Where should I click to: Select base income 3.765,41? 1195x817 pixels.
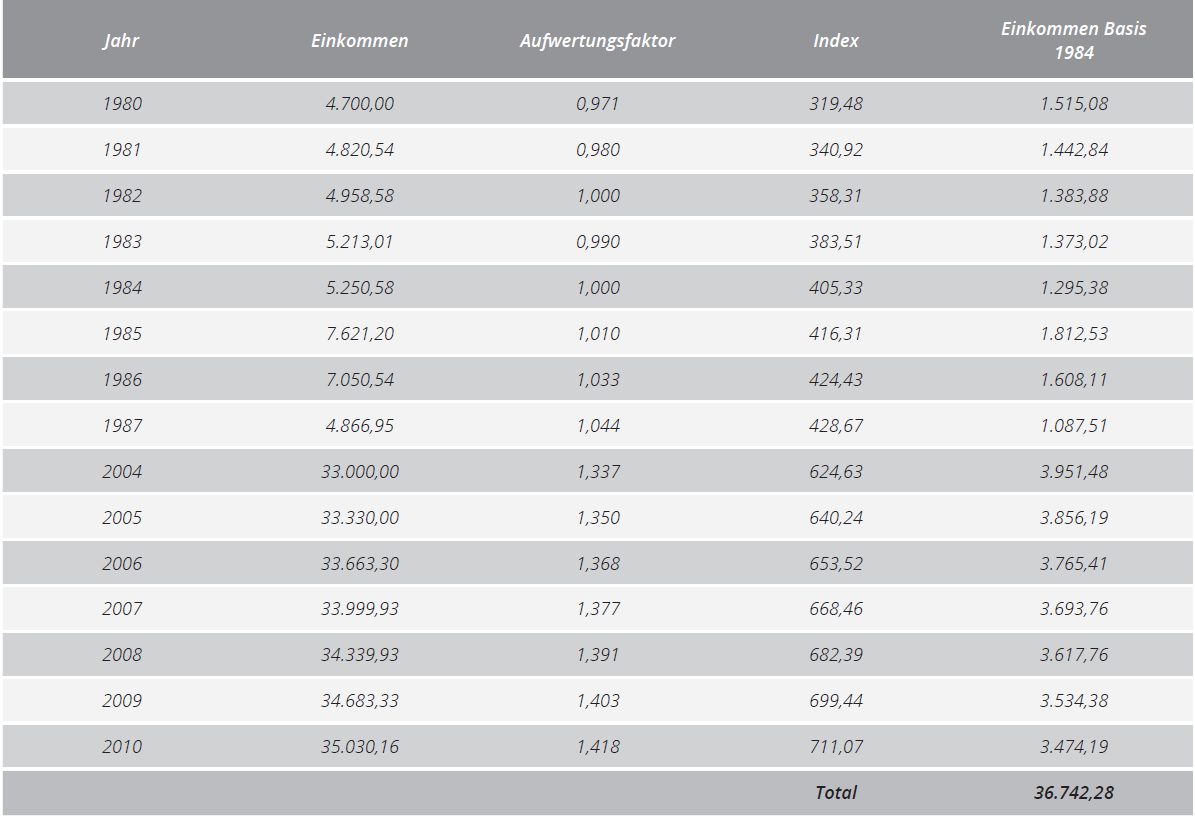click(1074, 563)
